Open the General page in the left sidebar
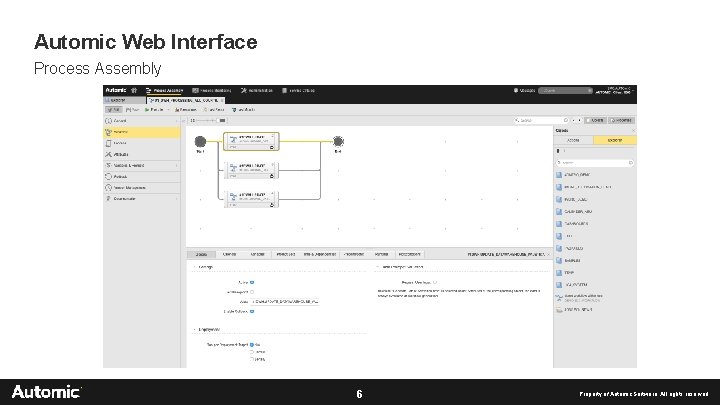720x405 pixels. 142,121
